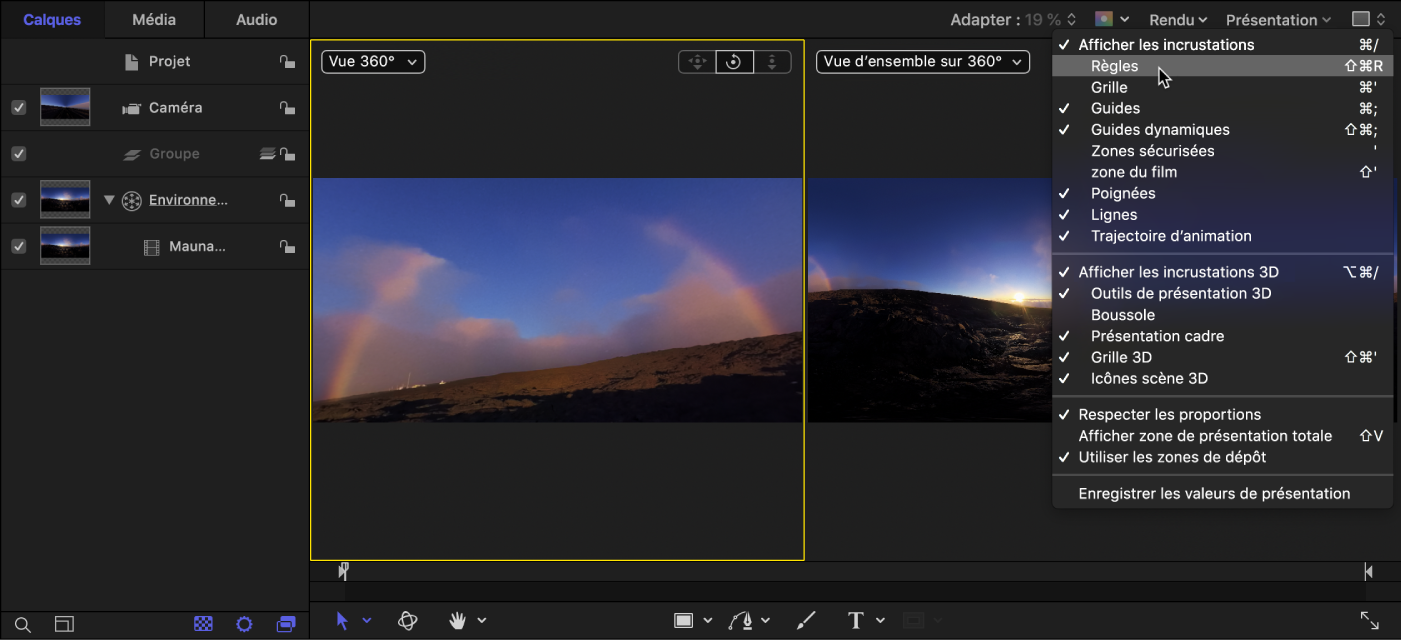Collapse the Environnement group disclosure triangle
This screenshot has height=641, width=1402.
coord(110,200)
